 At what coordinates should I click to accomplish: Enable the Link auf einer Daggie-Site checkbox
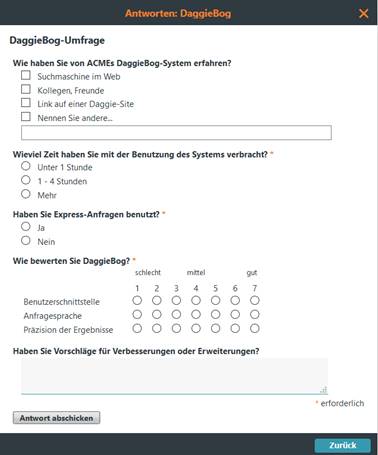tap(26, 103)
